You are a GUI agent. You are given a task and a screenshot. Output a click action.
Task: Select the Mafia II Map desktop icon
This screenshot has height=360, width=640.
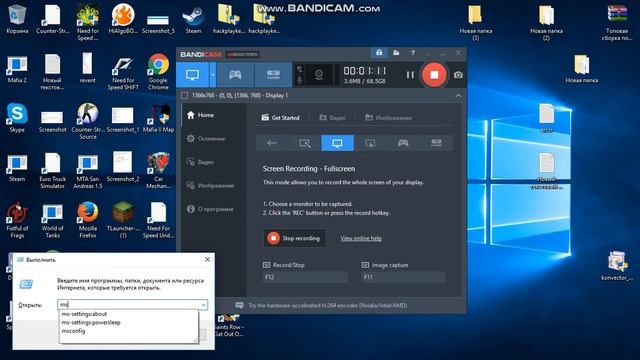(158, 118)
